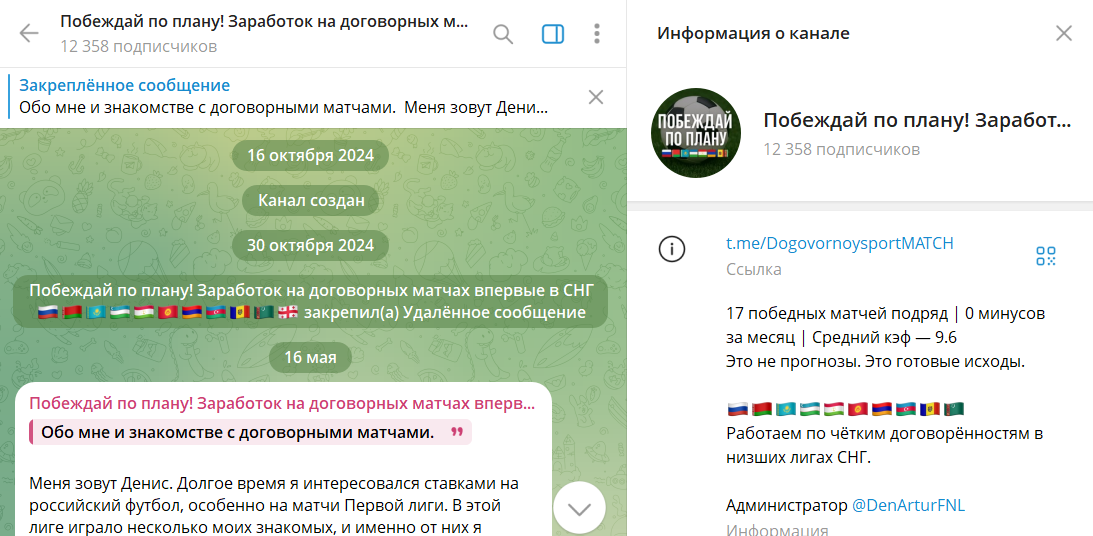Show QR code for channel link
1093x536 pixels.
pos(1046,256)
